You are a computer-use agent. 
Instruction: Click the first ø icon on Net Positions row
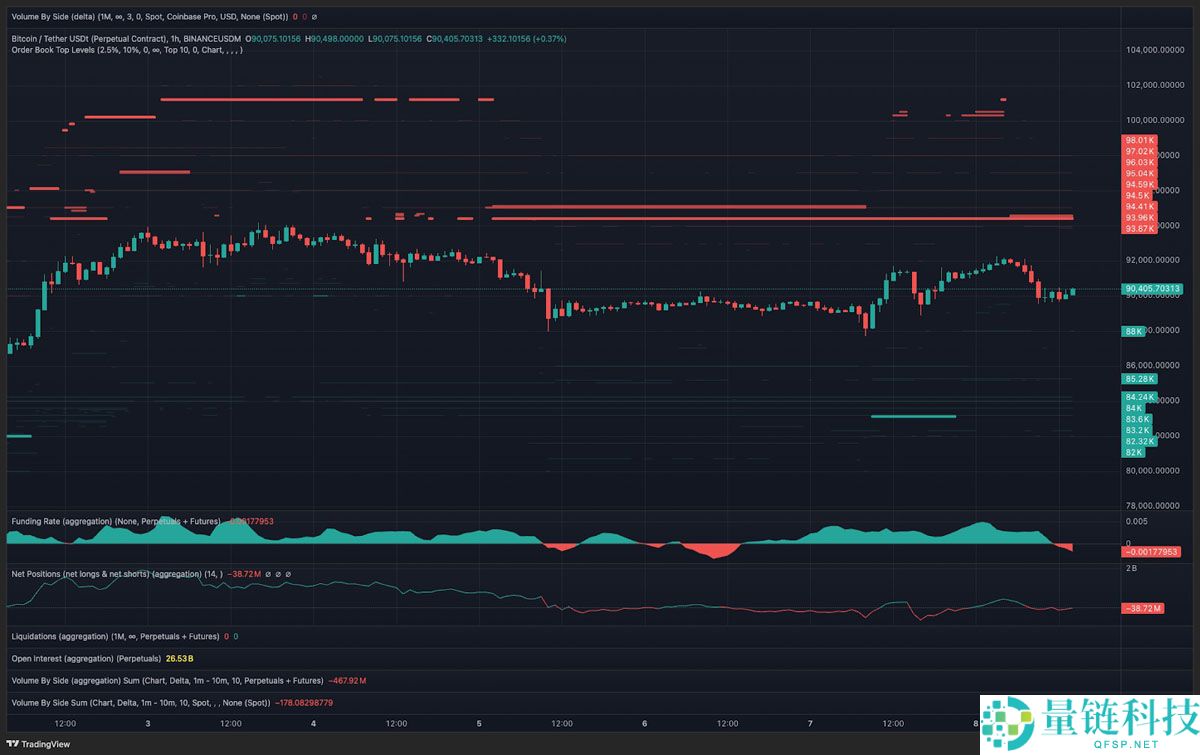coord(266,573)
